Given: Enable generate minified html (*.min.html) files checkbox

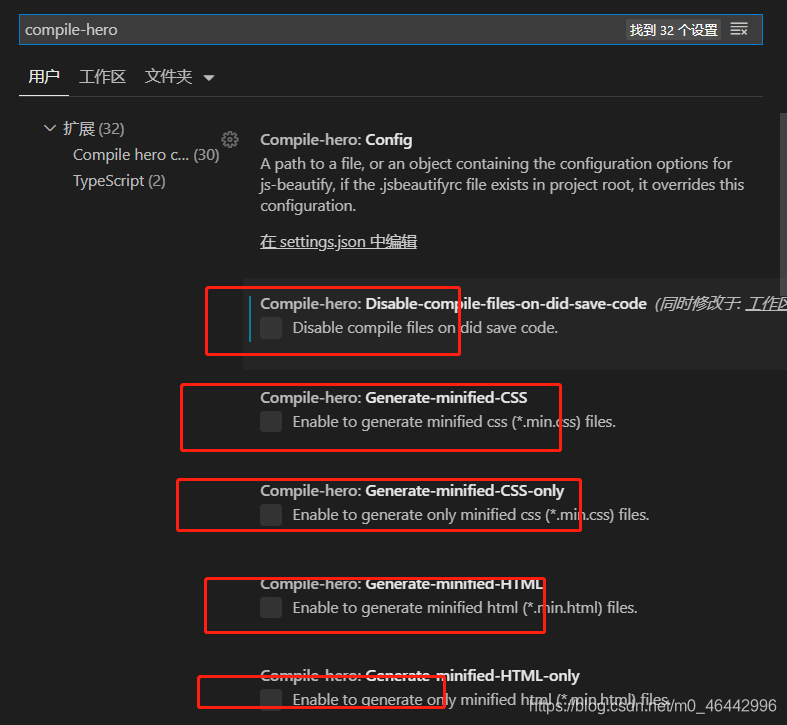Looking at the screenshot, I should pyautogui.click(x=271, y=608).
